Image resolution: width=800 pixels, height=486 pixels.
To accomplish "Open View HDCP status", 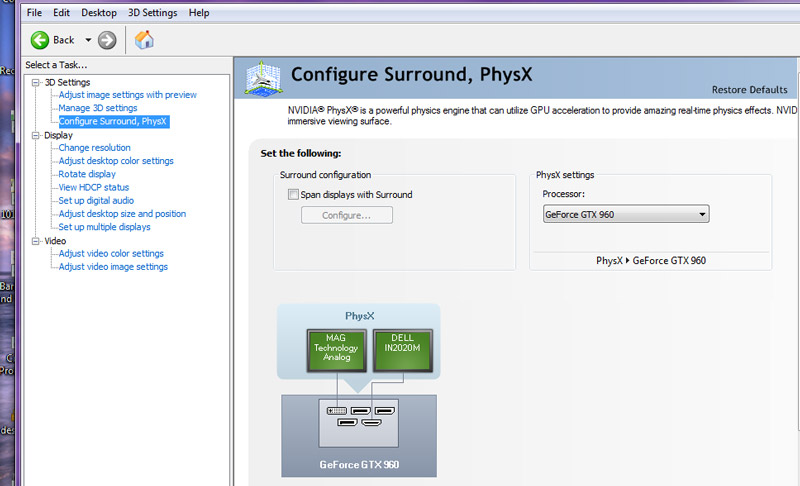I will (x=93, y=188).
